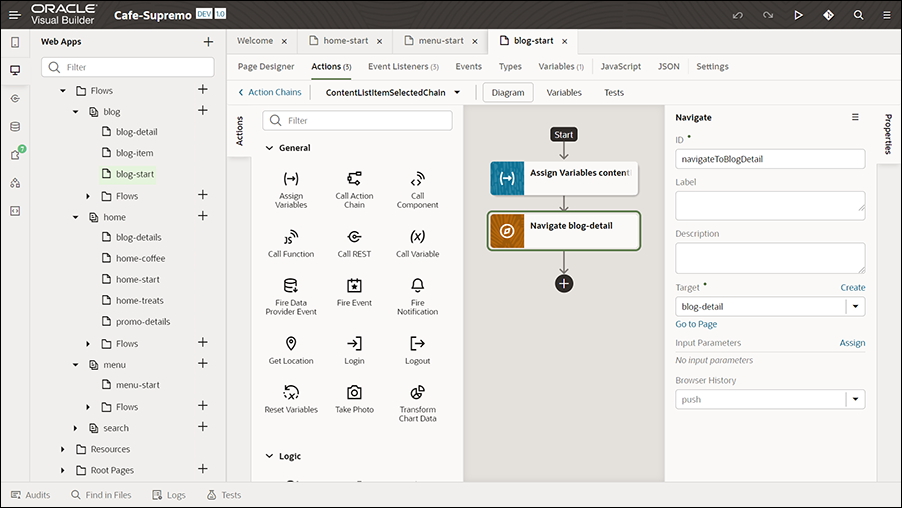
Task: Open Business Objects database icon
Action: pos(16,127)
